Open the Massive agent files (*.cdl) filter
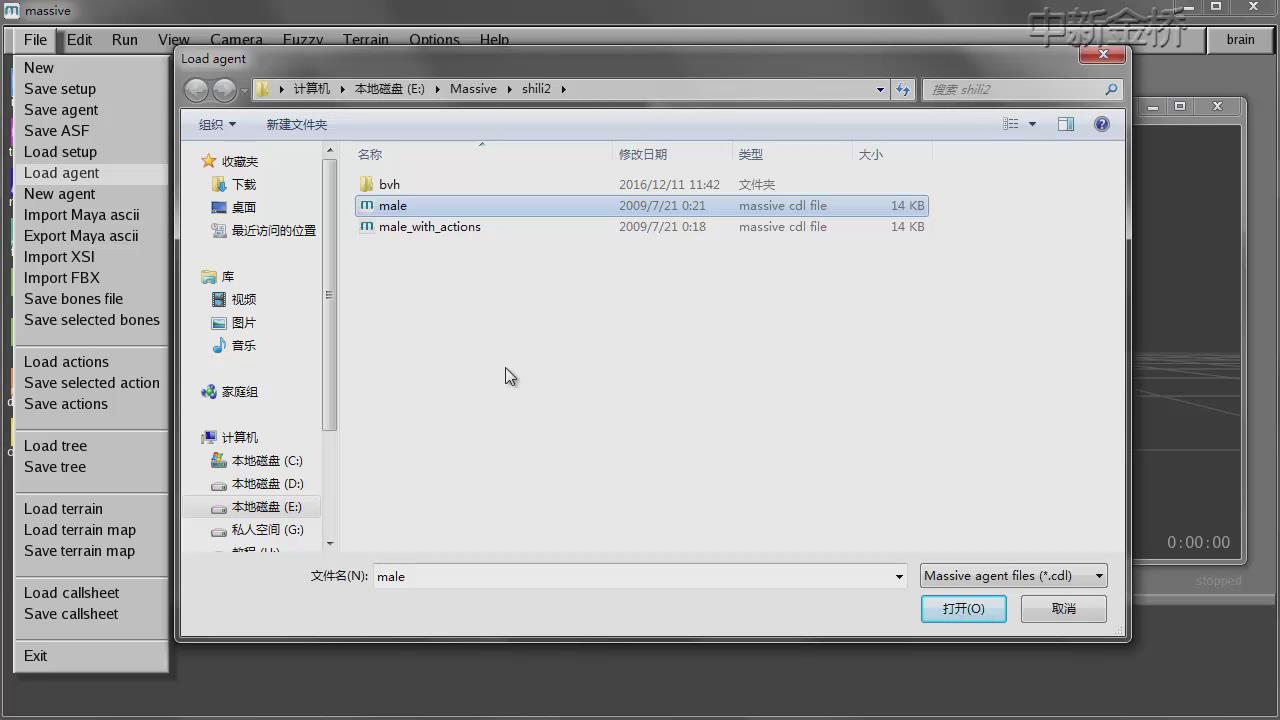 tap(1013, 575)
